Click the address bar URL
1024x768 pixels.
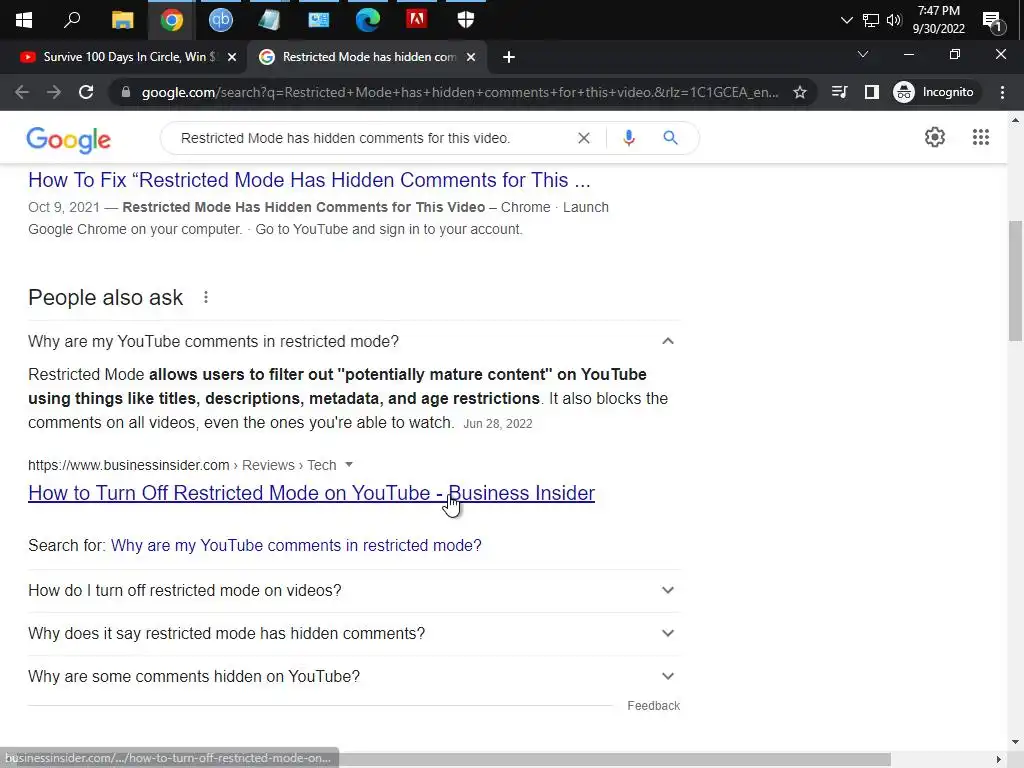tap(460, 92)
